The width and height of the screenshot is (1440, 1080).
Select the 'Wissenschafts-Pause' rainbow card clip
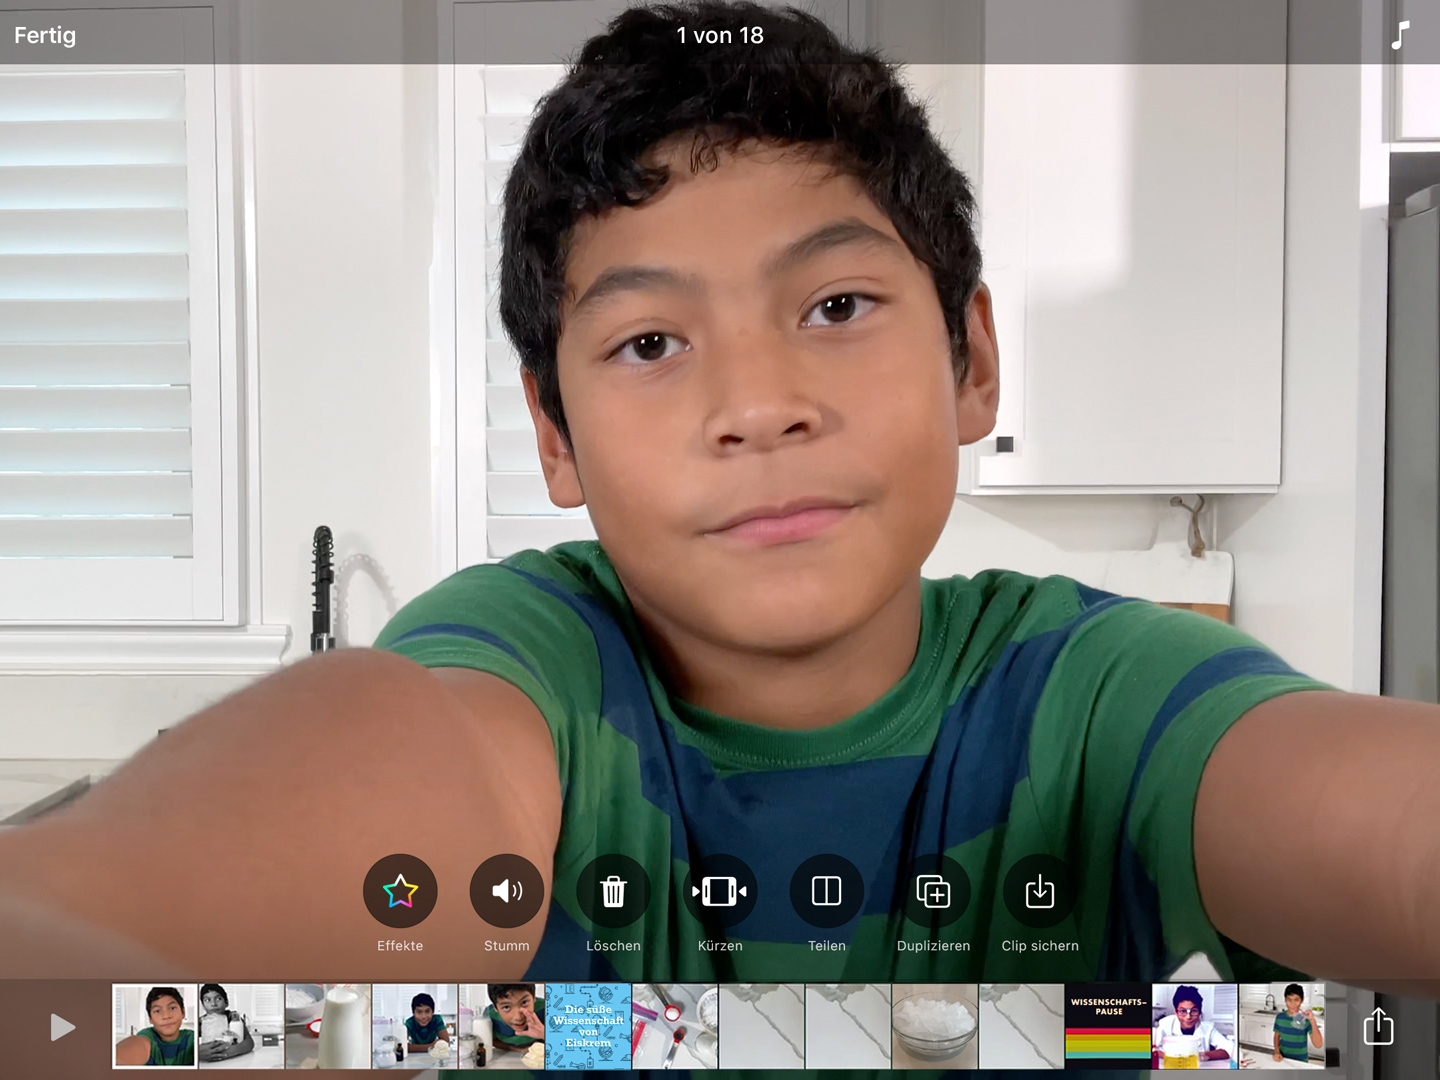pos(1108,1026)
